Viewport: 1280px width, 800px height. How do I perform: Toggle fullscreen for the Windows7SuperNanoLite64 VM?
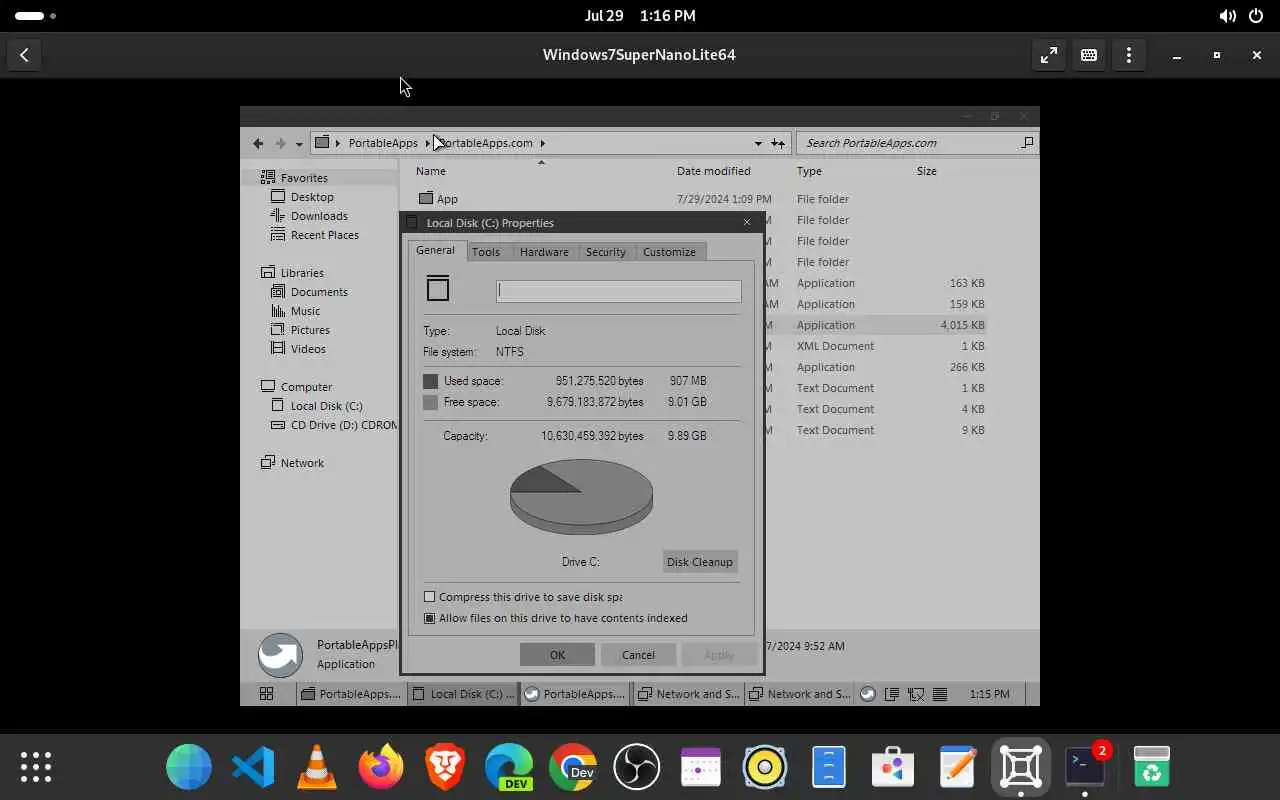click(x=1049, y=55)
